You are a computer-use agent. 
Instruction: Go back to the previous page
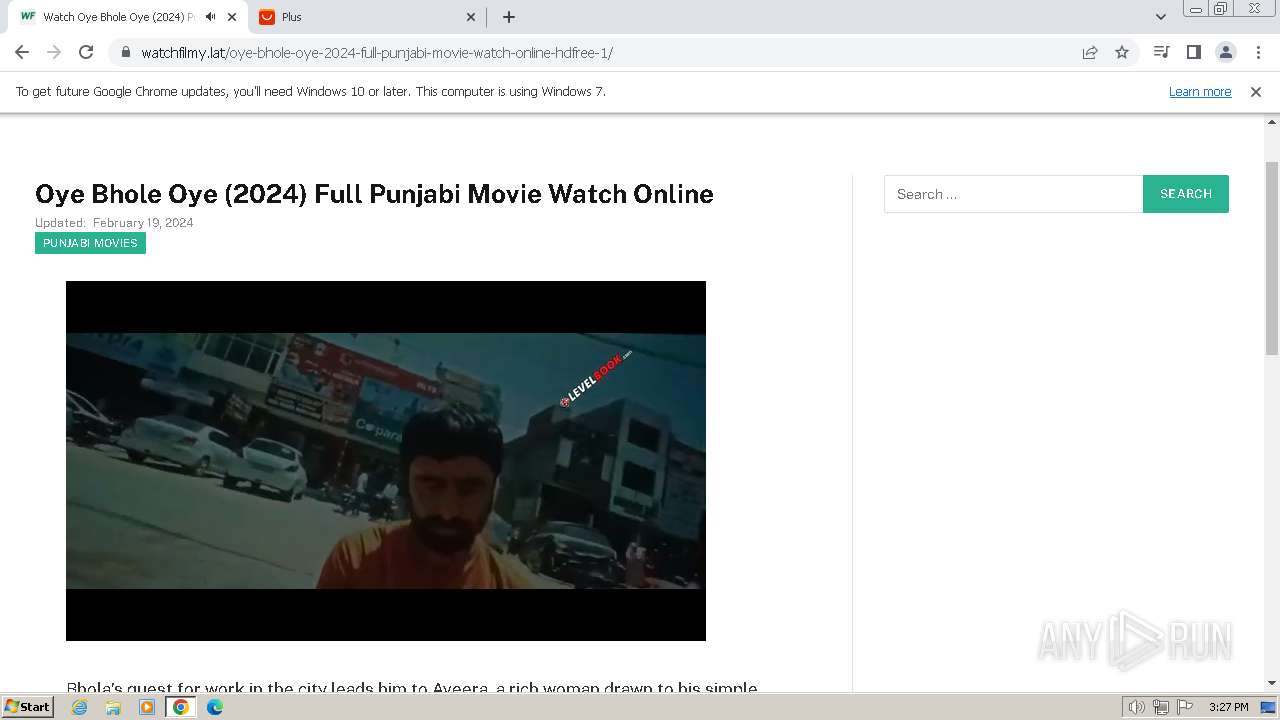22,52
